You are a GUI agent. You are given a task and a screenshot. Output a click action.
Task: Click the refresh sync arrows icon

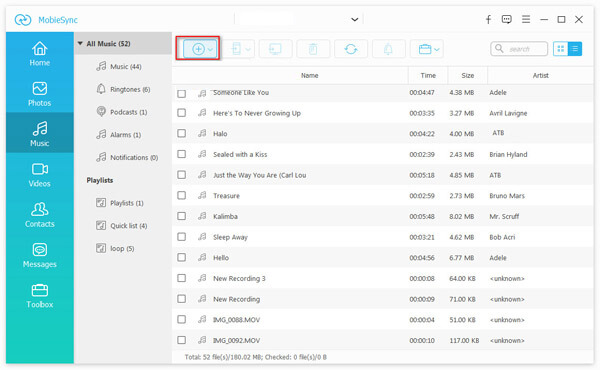pyautogui.click(x=351, y=49)
